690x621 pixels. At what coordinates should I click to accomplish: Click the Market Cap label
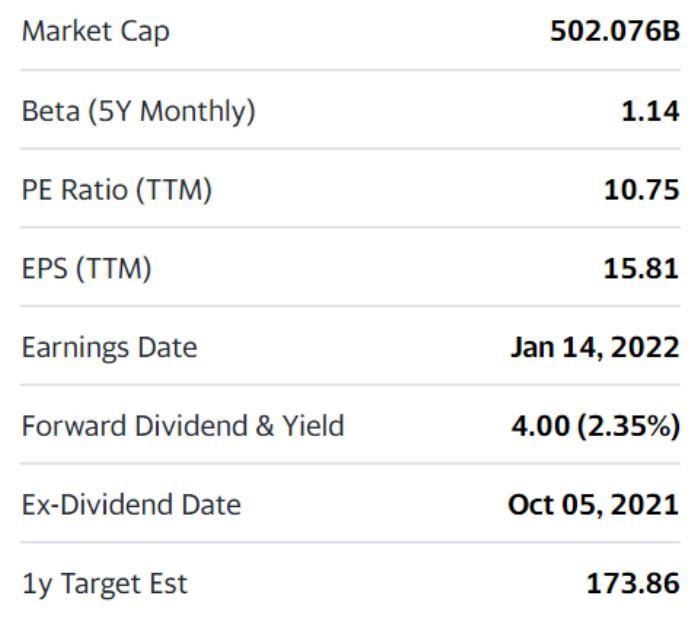96,31
